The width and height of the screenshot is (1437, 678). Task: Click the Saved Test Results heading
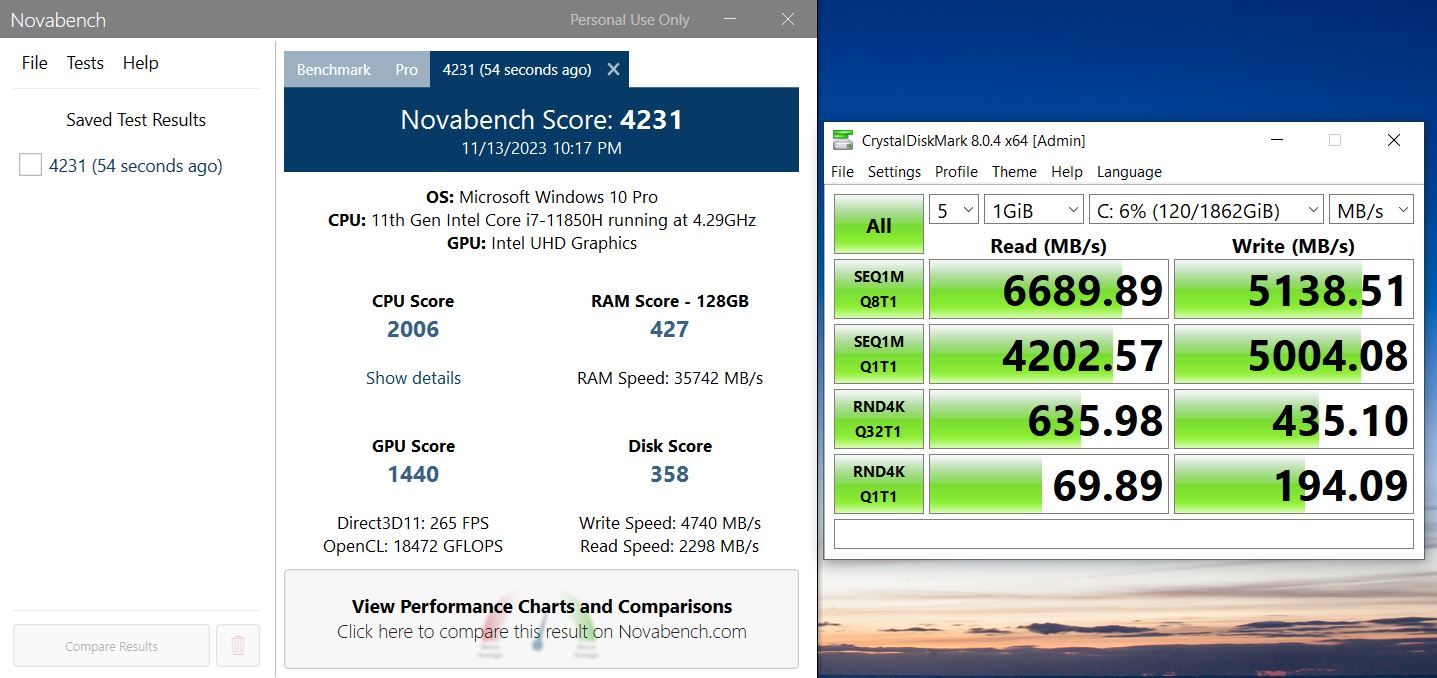(136, 120)
